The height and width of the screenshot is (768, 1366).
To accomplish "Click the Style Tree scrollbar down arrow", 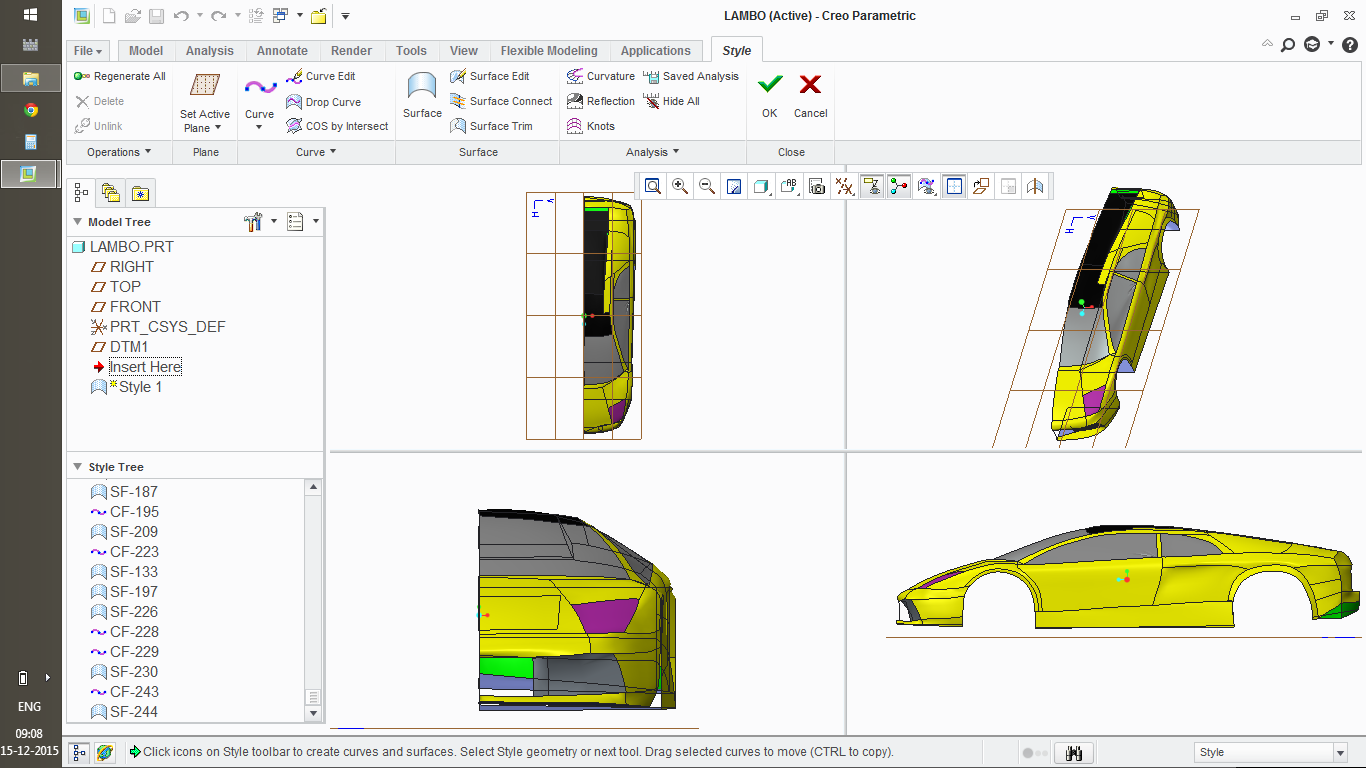I will tap(313, 714).
